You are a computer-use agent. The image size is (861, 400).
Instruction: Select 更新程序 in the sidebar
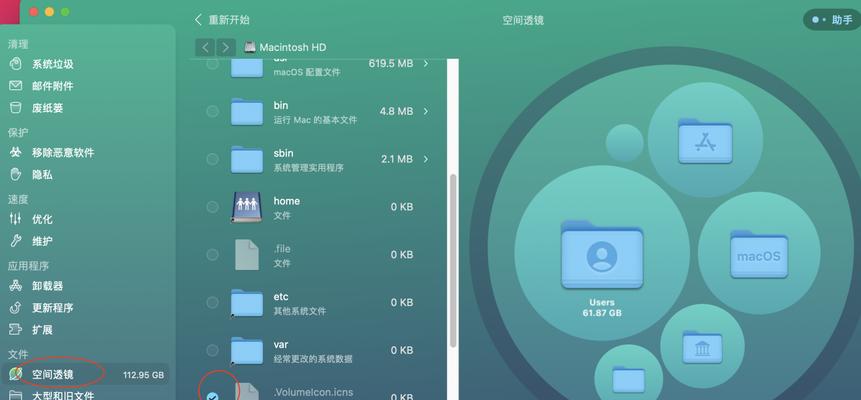(53, 308)
